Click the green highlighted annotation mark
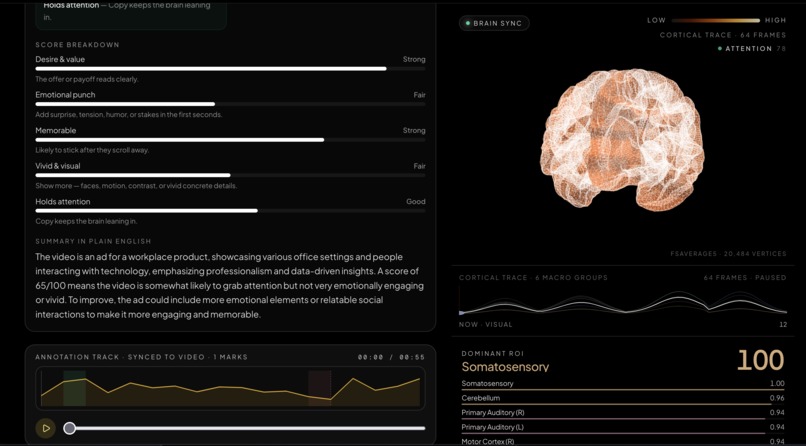This screenshot has height=446, width=806. click(74, 388)
